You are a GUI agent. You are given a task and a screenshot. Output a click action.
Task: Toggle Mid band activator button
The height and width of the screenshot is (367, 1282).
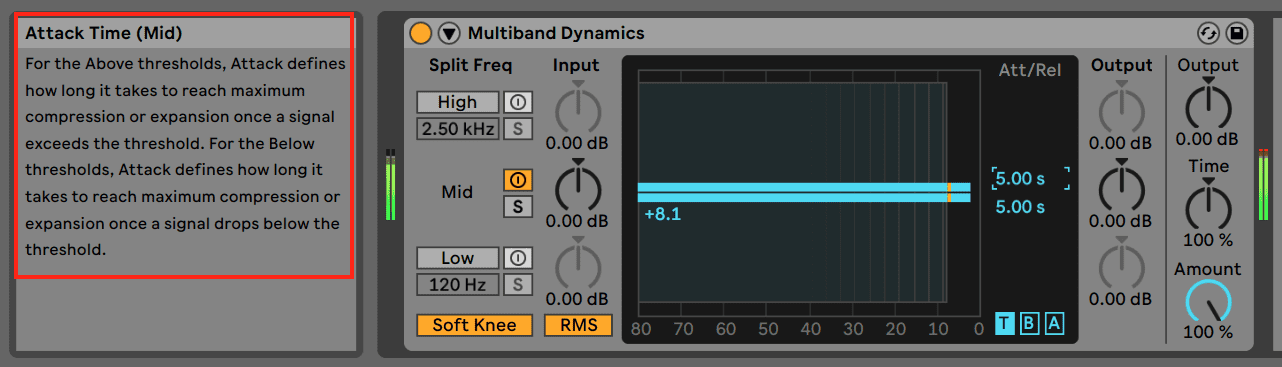(517, 180)
